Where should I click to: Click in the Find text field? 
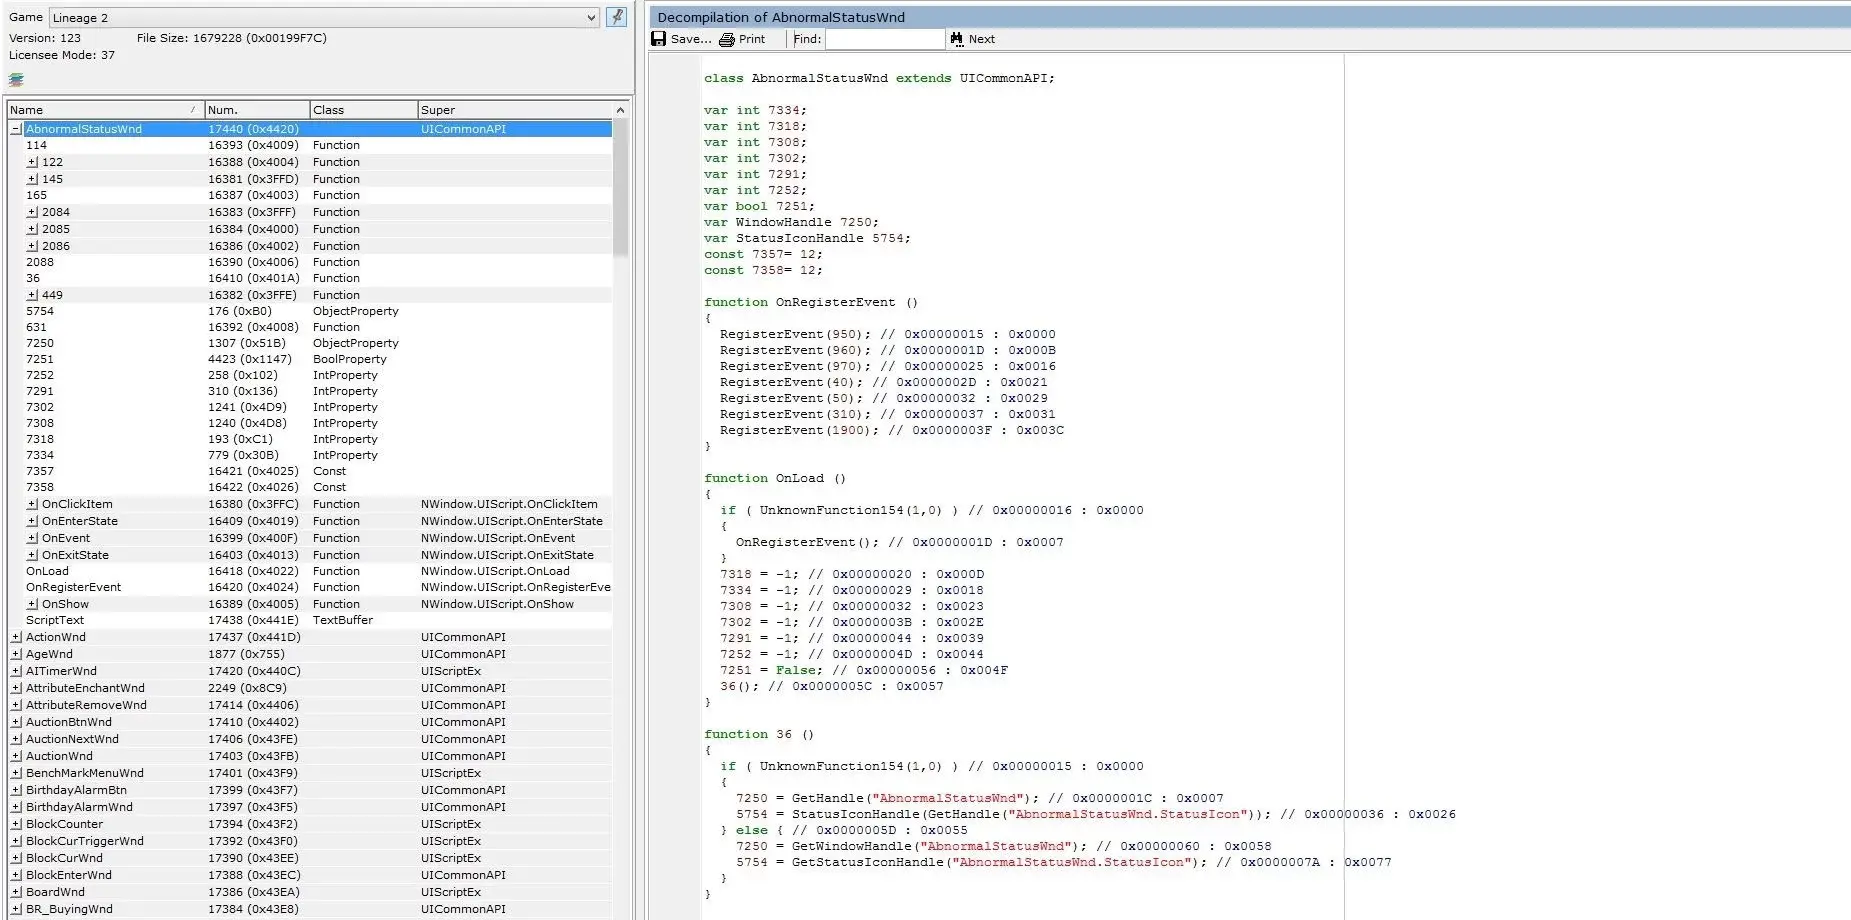click(x=885, y=39)
